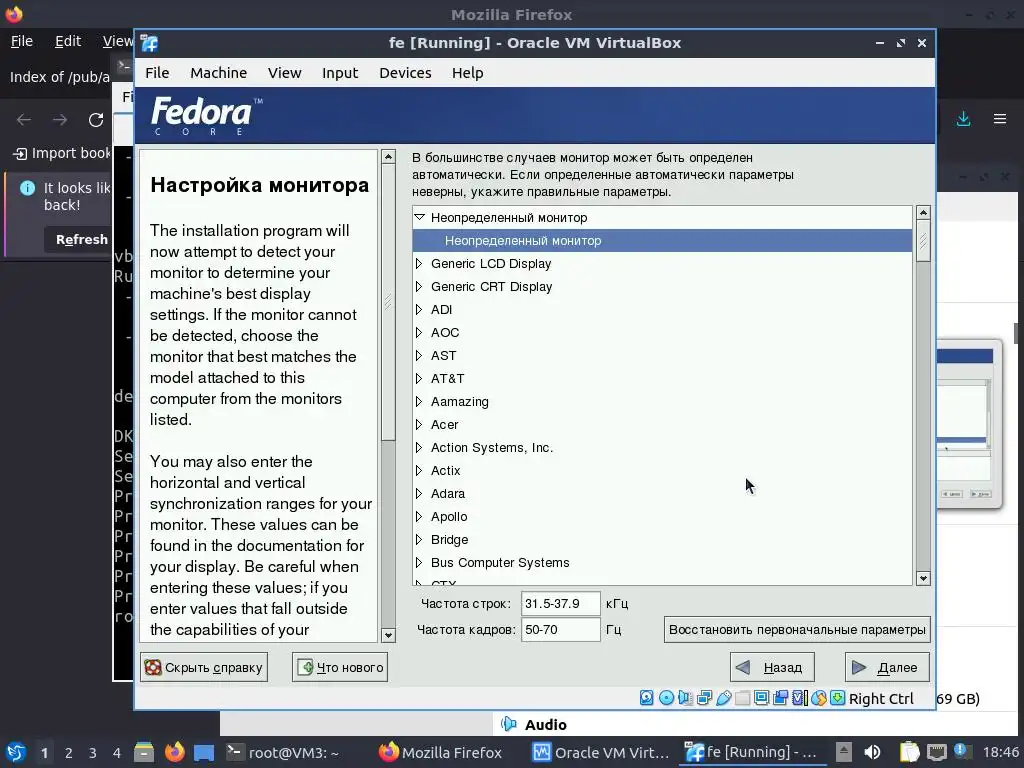Expand the Apollo monitor group
The height and width of the screenshot is (768, 1024).
419,517
